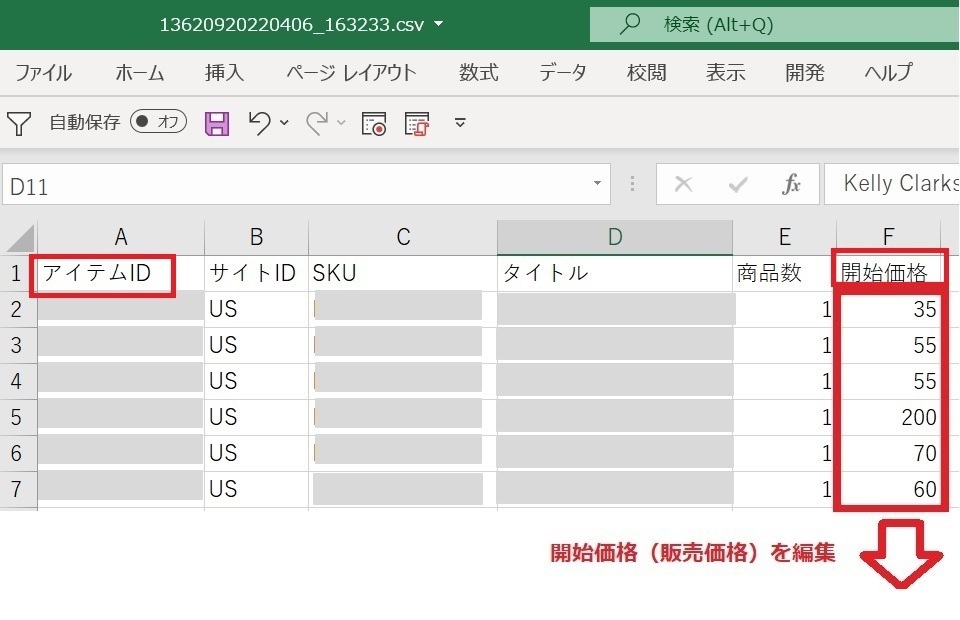960x620 pixels.
Task: Select row 3 header
Action: pos(18,345)
